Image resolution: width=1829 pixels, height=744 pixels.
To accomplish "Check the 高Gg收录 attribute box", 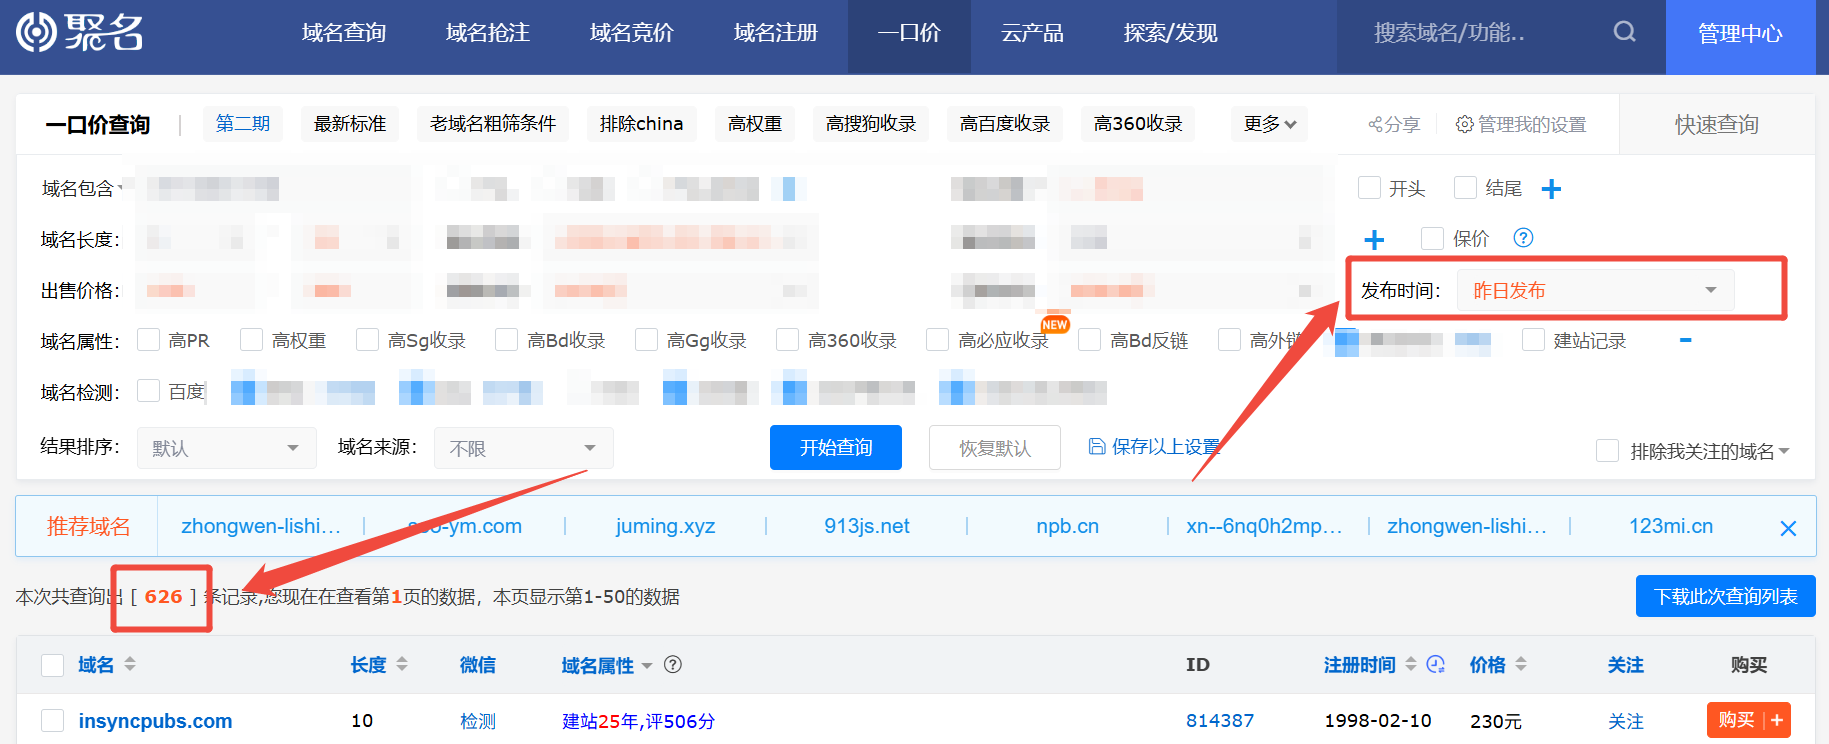I will click(647, 340).
